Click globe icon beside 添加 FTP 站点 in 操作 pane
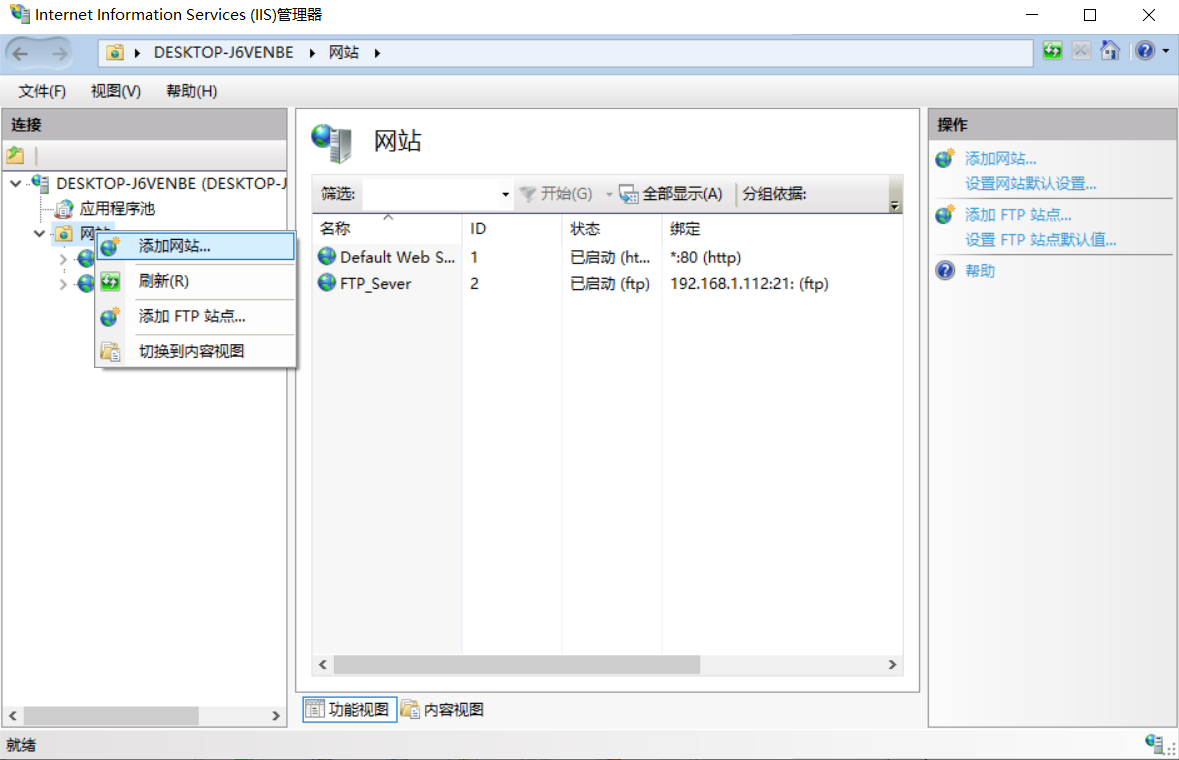This screenshot has height=760, width=1179. click(945, 215)
